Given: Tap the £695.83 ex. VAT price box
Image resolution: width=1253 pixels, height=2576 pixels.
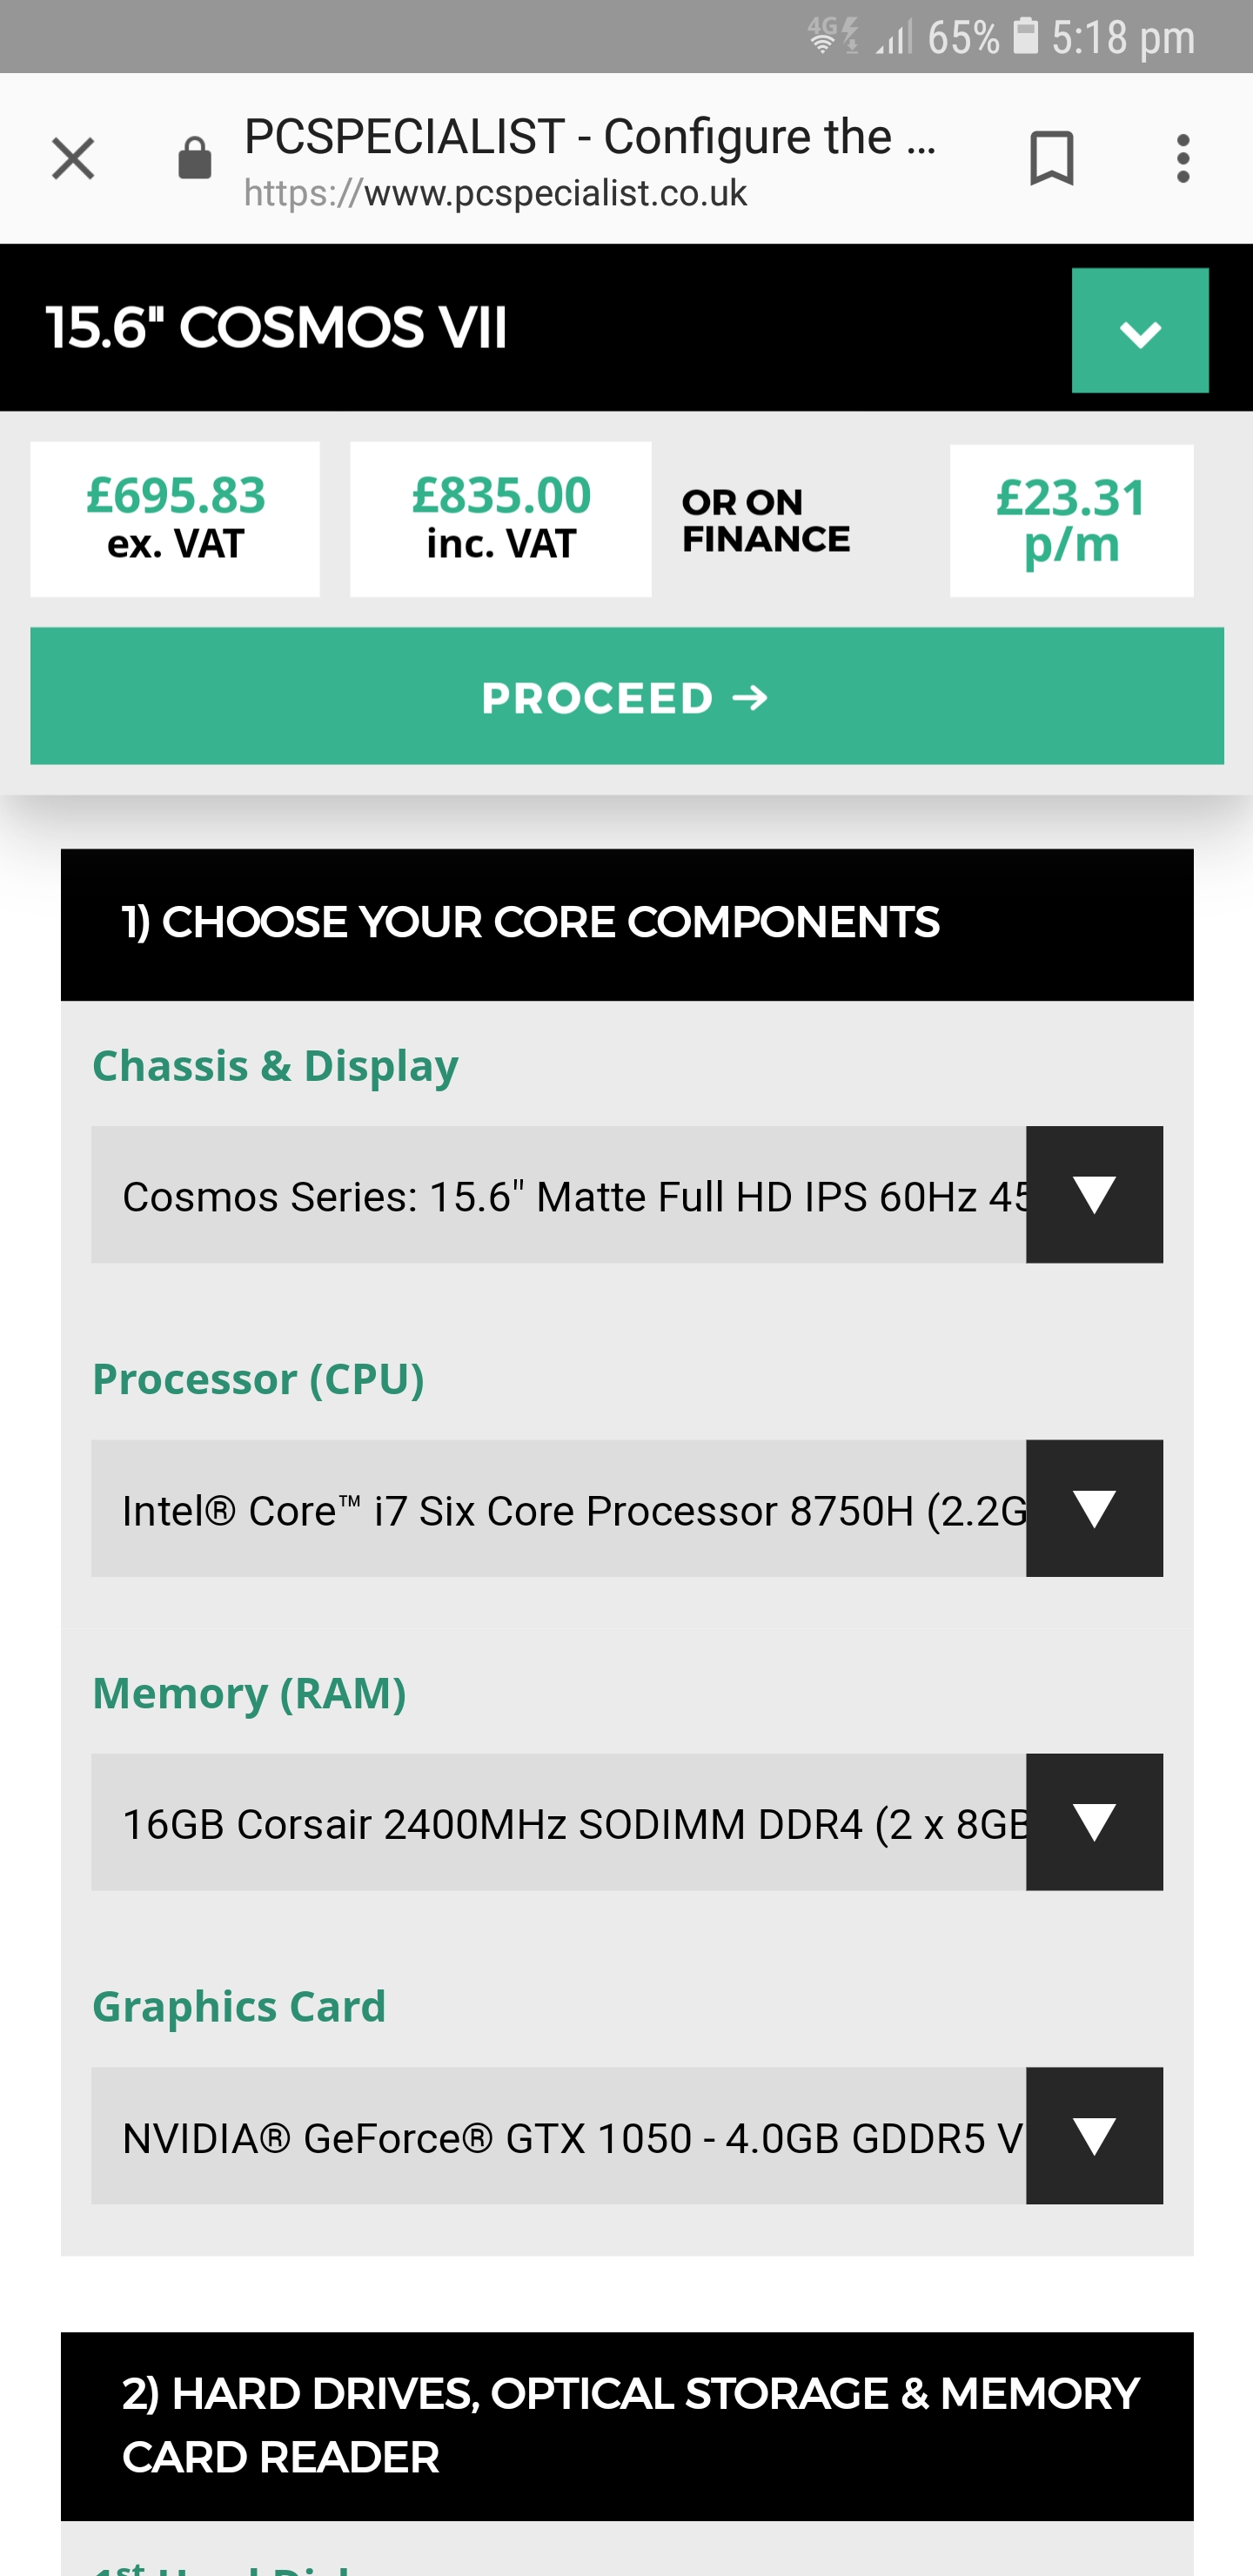Looking at the screenshot, I should click(x=175, y=519).
